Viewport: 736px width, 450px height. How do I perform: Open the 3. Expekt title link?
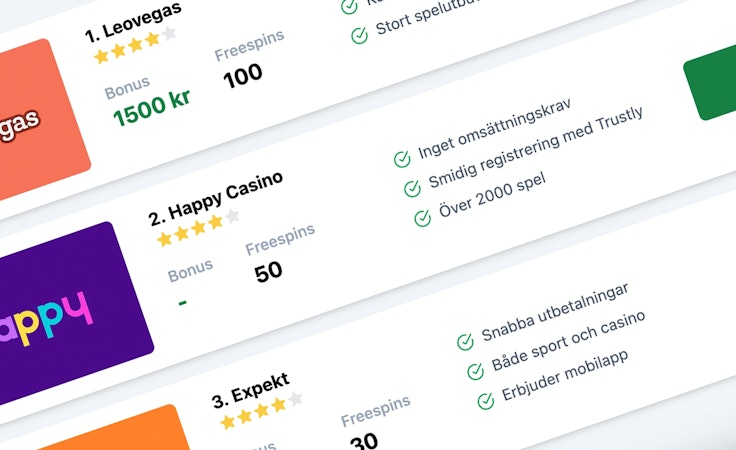(251, 390)
